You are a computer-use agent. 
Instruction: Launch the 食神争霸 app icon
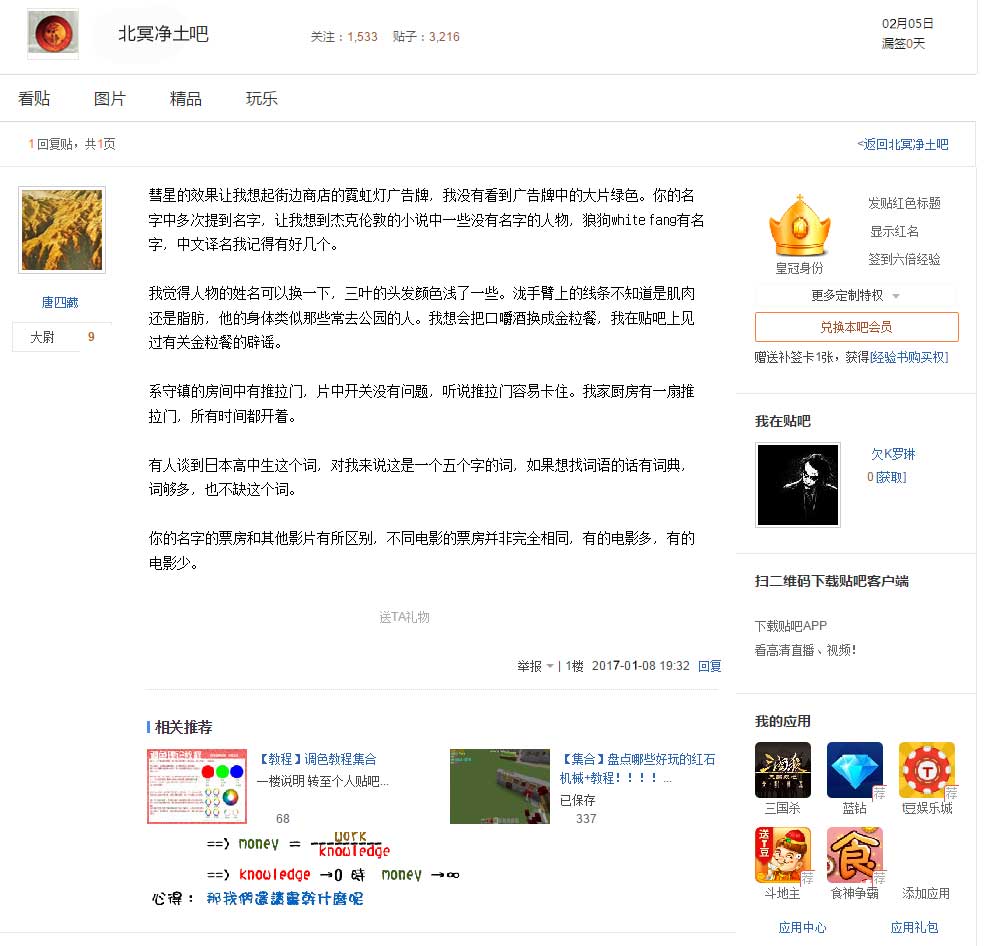855,855
